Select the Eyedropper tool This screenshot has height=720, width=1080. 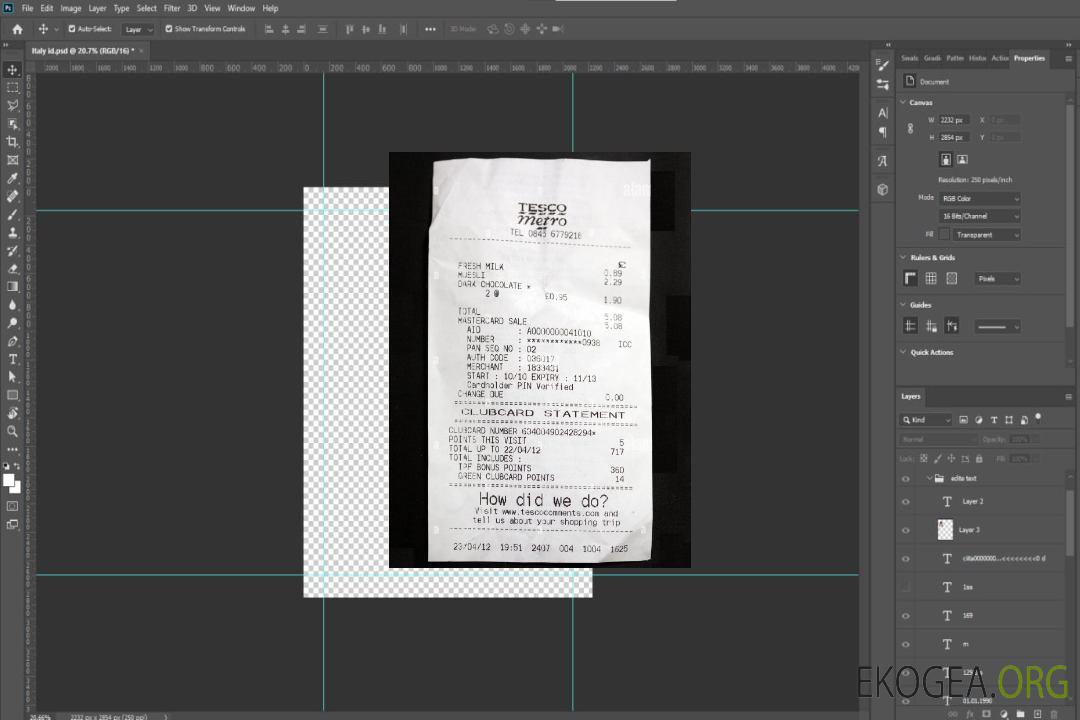12,178
